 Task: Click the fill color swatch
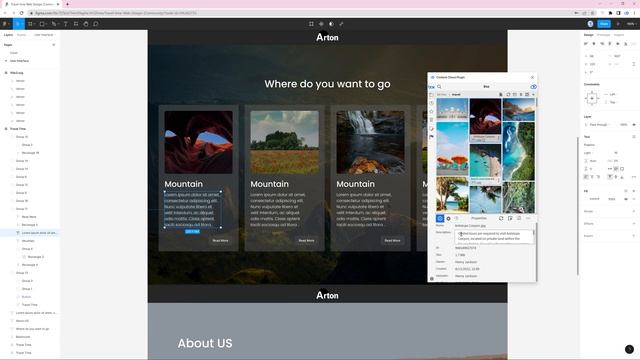pos(587,199)
